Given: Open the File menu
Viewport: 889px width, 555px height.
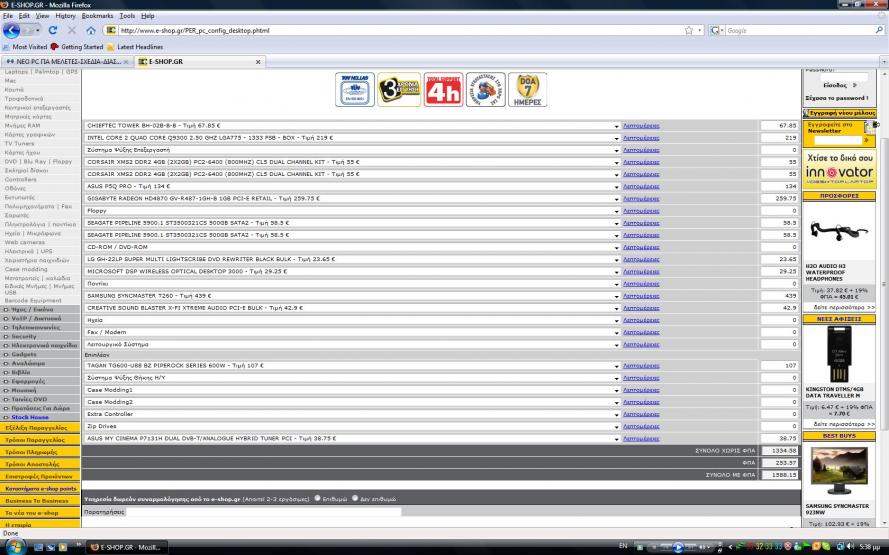Looking at the screenshot, I should click(x=8, y=16).
